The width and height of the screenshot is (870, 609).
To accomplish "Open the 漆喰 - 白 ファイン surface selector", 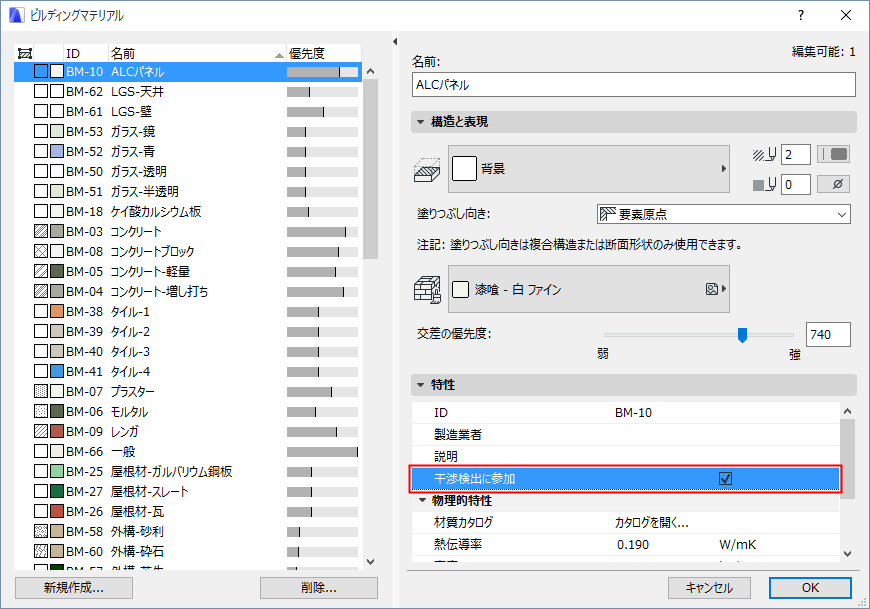I will point(589,289).
